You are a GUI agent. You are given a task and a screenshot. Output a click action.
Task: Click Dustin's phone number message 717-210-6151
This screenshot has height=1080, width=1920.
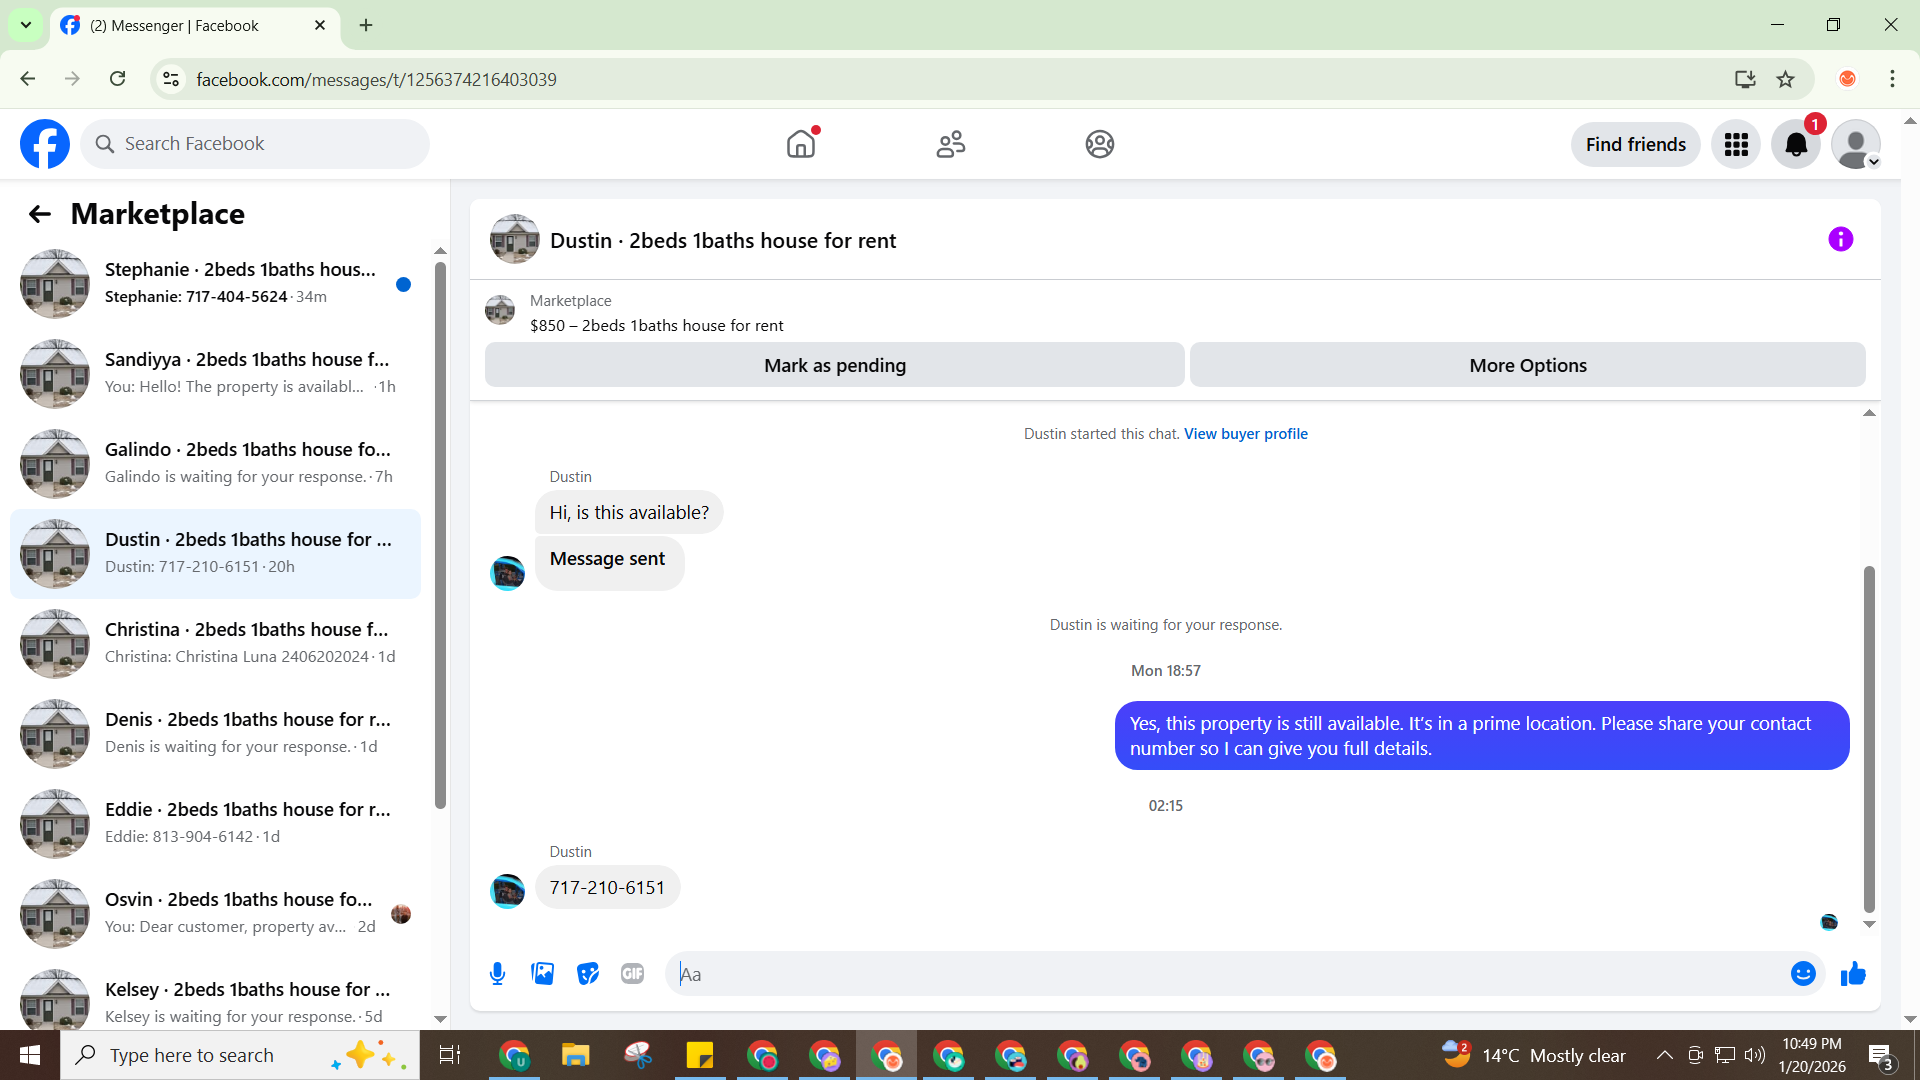(607, 888)
